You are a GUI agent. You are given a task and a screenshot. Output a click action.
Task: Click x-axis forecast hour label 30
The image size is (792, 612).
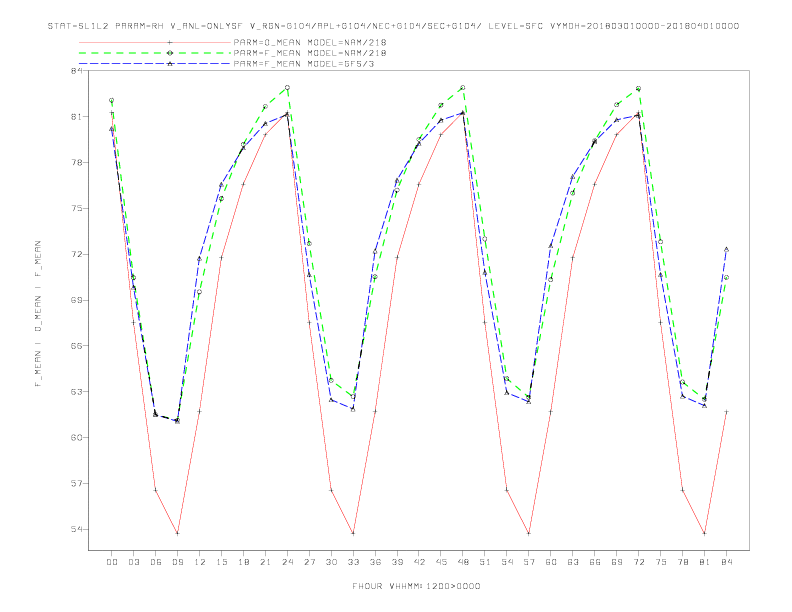pyautogui.click(x=331, y=562)
